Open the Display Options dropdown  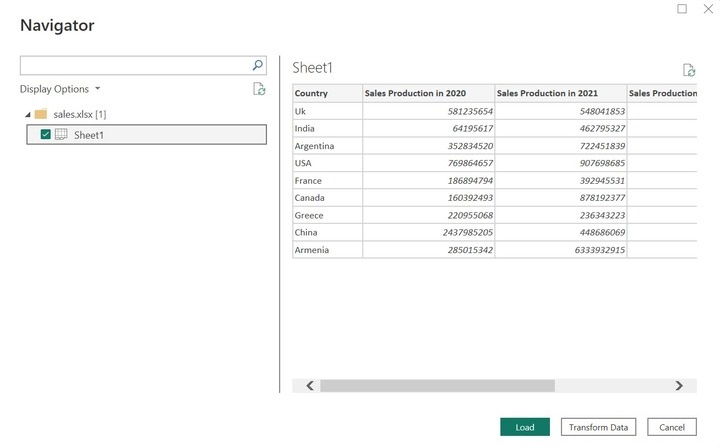[60, 89]
